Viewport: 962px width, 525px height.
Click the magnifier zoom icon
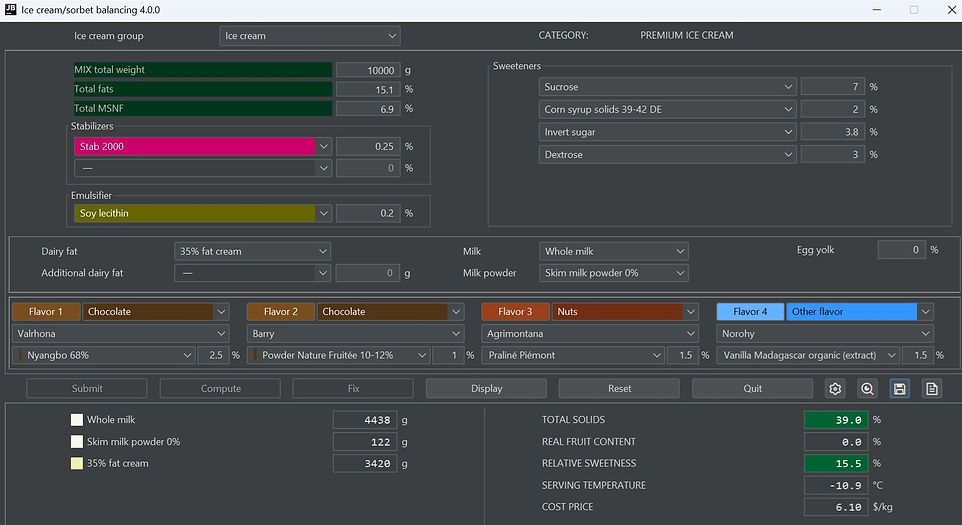(x=867, y=389)
